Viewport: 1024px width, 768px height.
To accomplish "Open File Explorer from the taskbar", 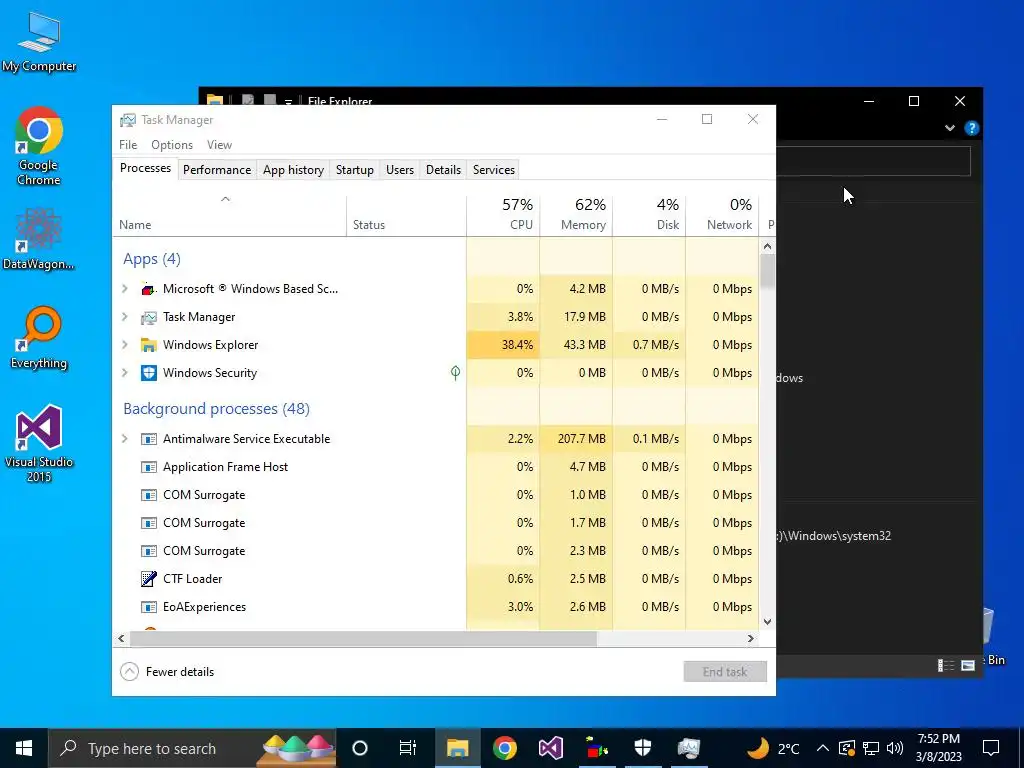I will pyautogui.click(x=458, y=748).
